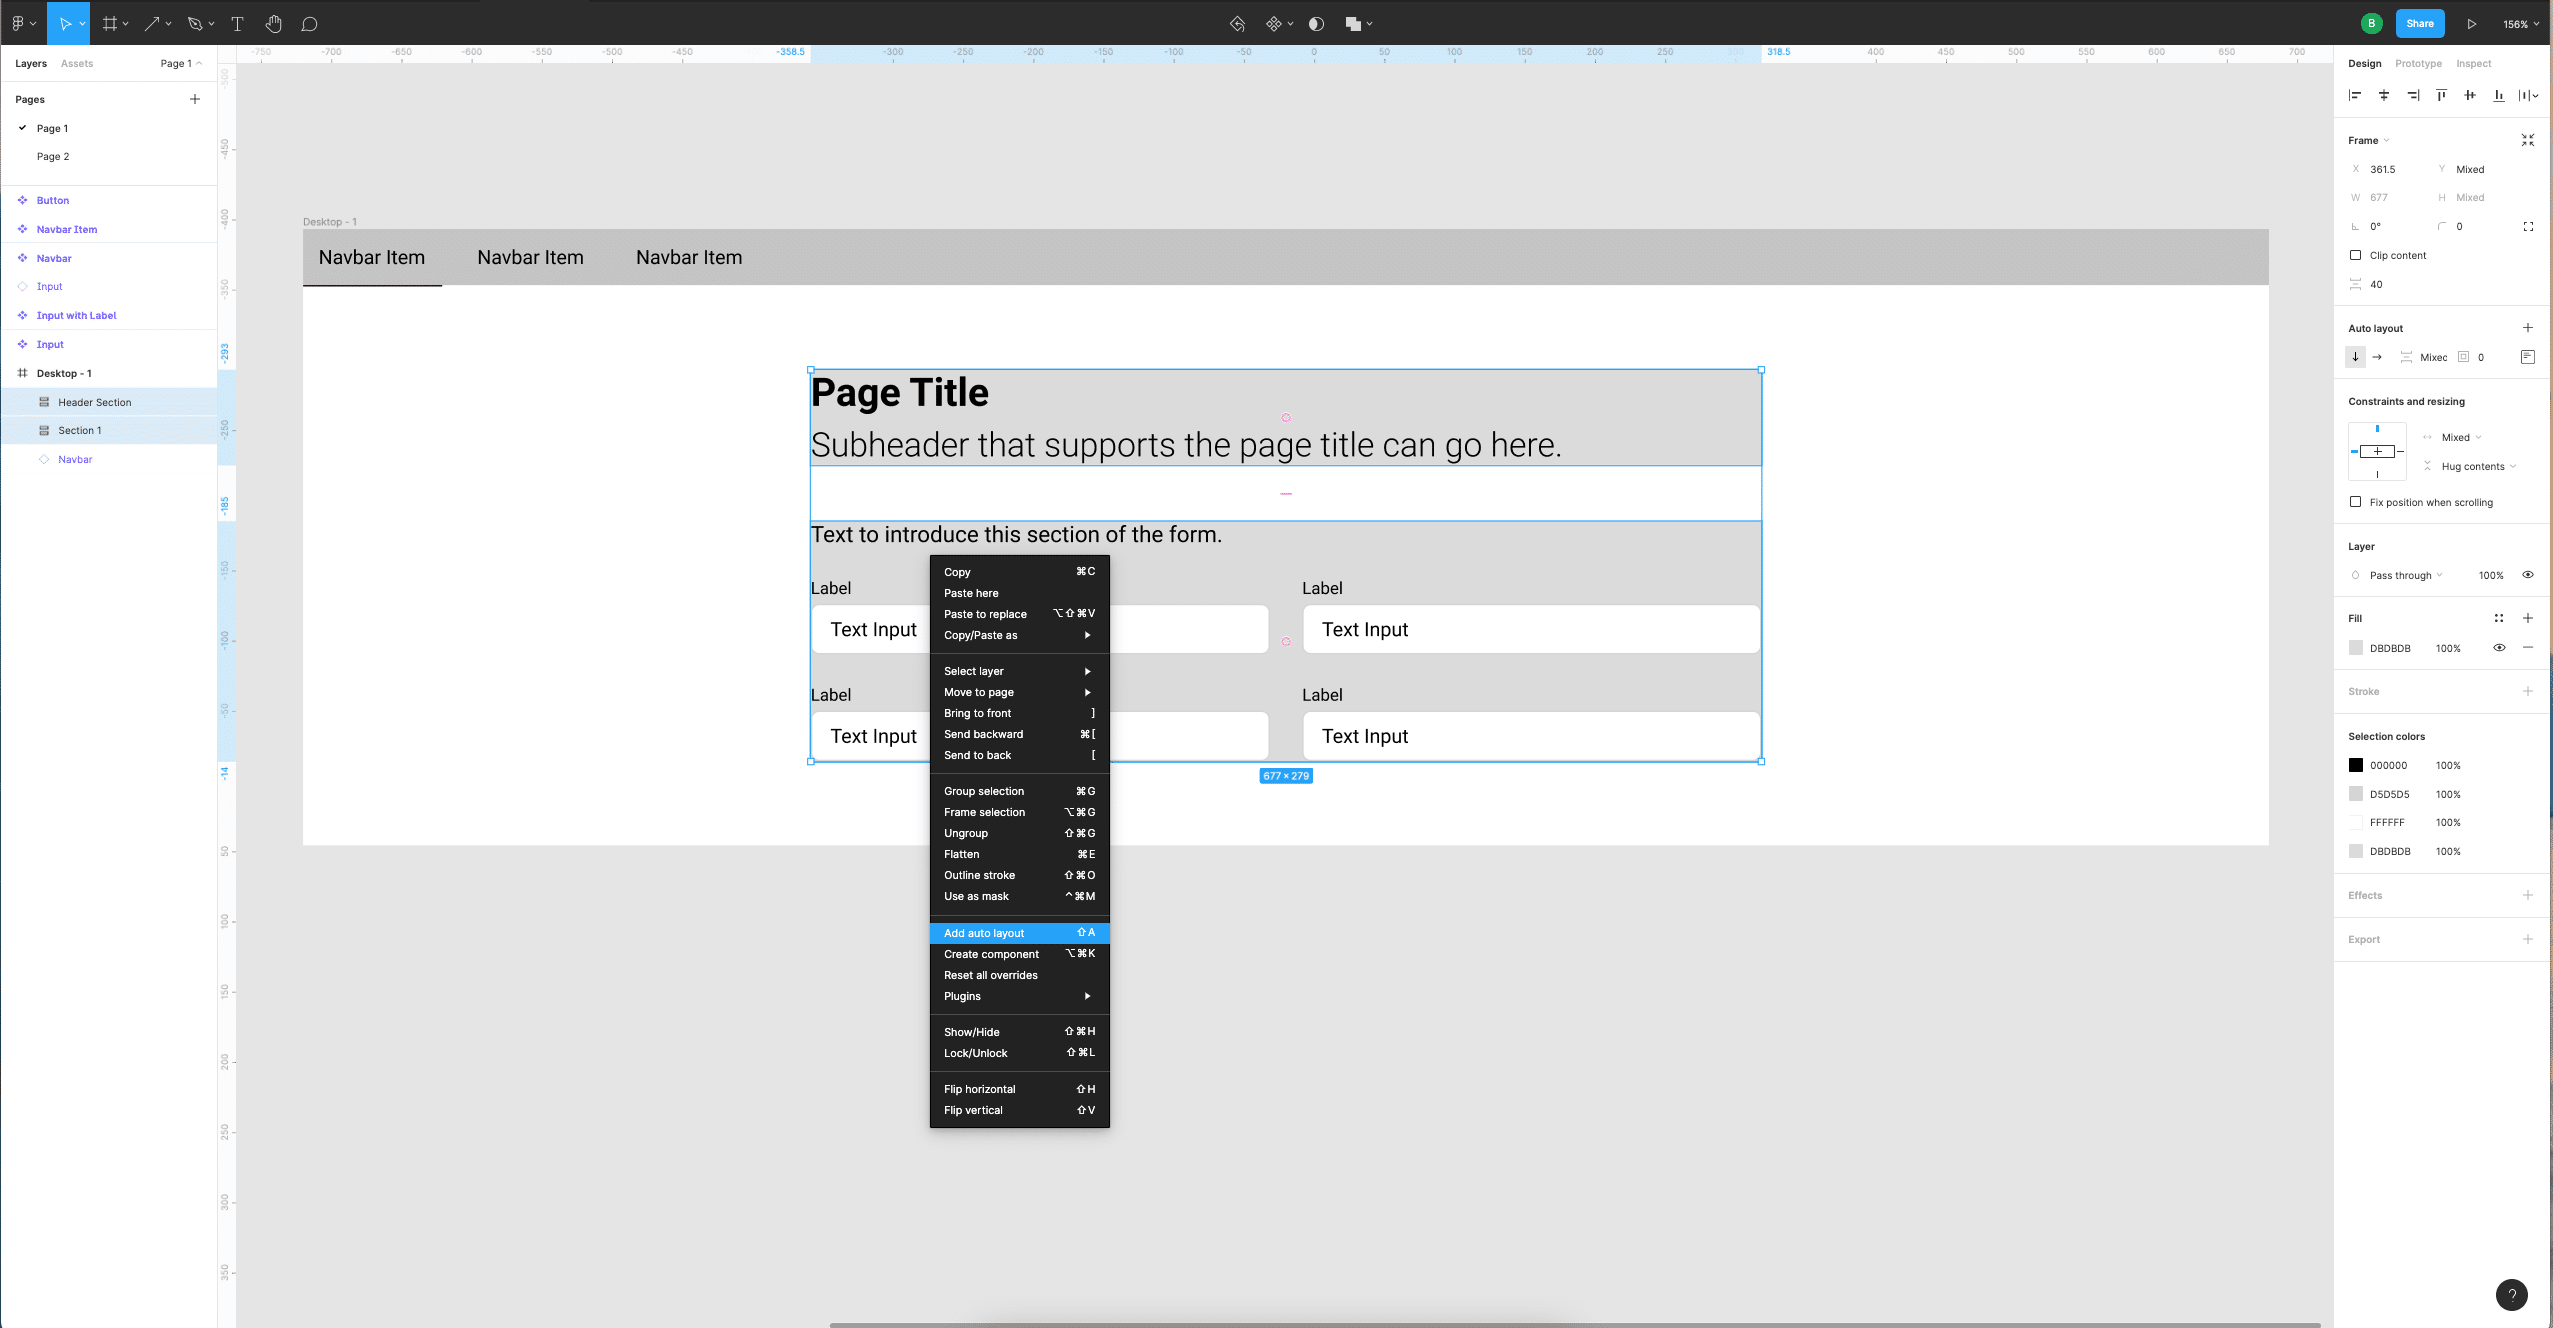Choose Create component from the context menu
This screenshot has width=2553, height=1328.
tap(990, 953)
